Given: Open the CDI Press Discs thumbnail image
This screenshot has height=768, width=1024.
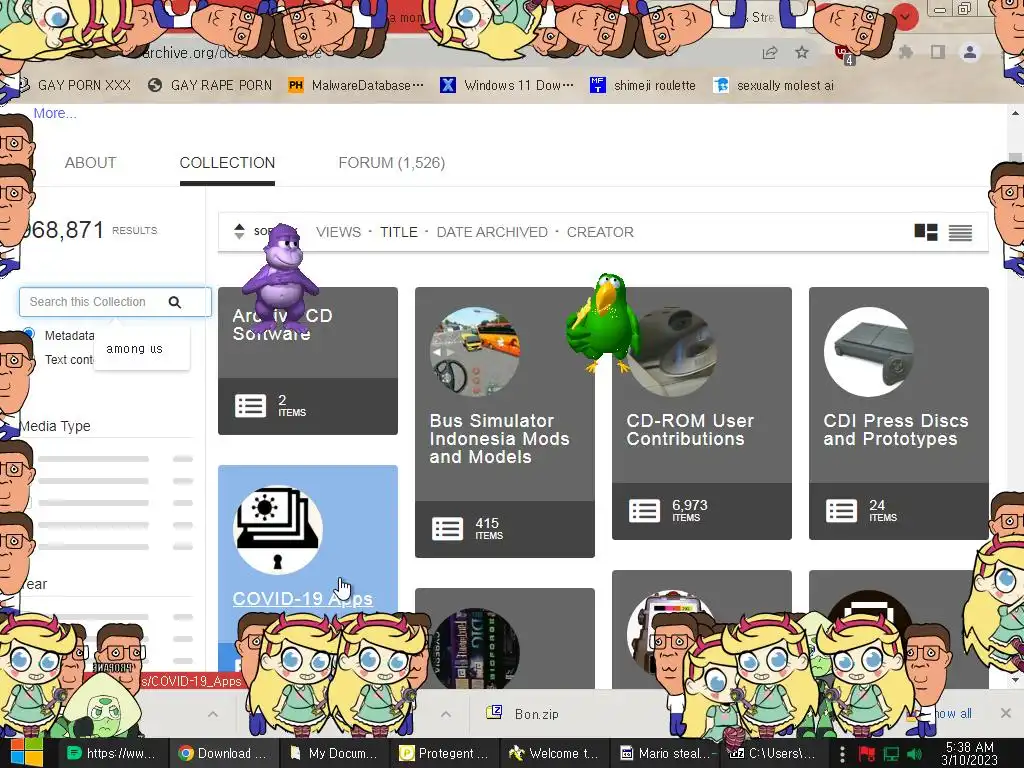Looking at the screenshot, I should click(869, 352).
